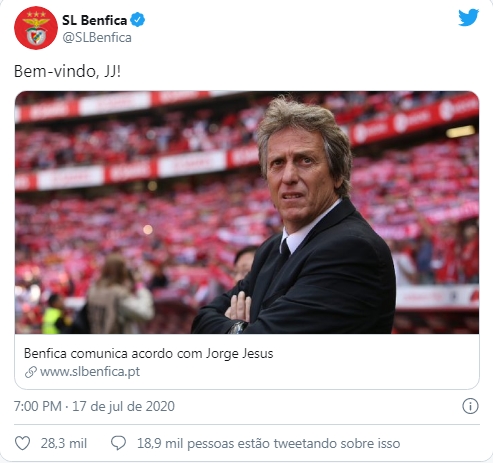
Task: Click the link chain icon
Action: (x=31, y=372)
